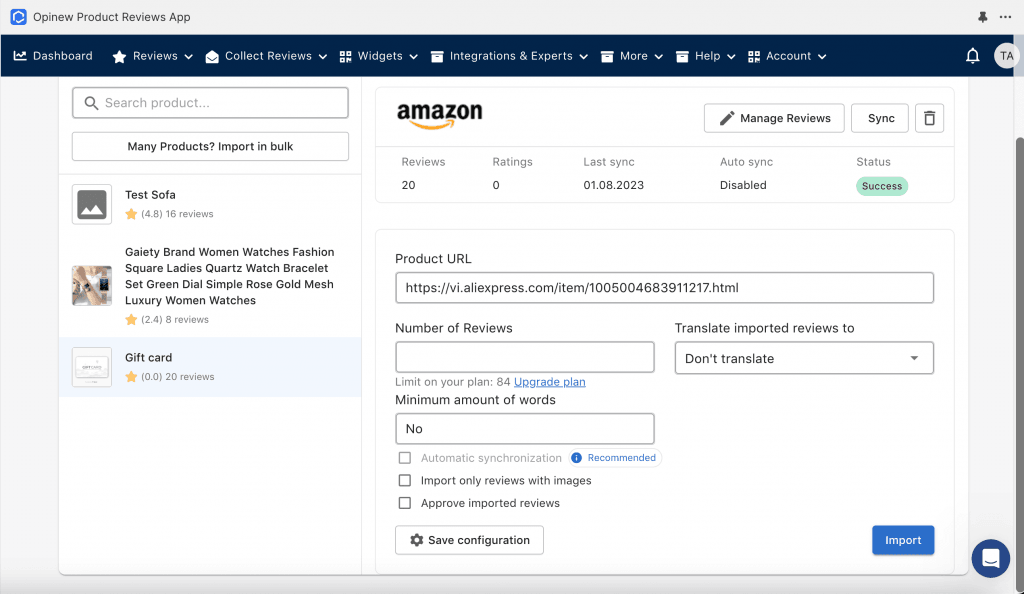
Task: Select the Gift card product
Action: (x=210, y=367)
